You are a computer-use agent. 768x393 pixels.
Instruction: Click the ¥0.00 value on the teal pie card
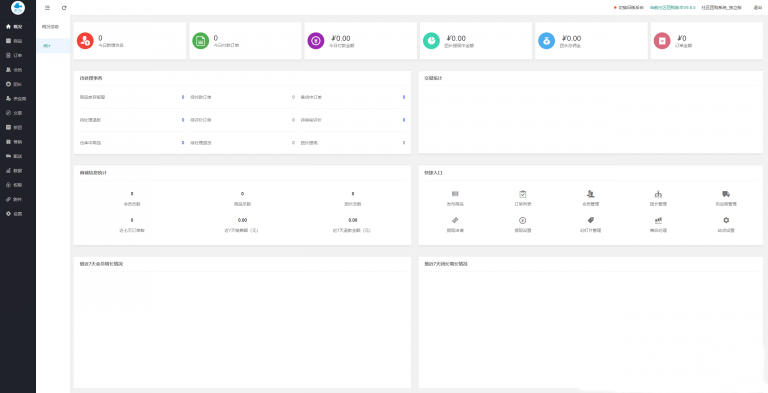click(456, 38)
